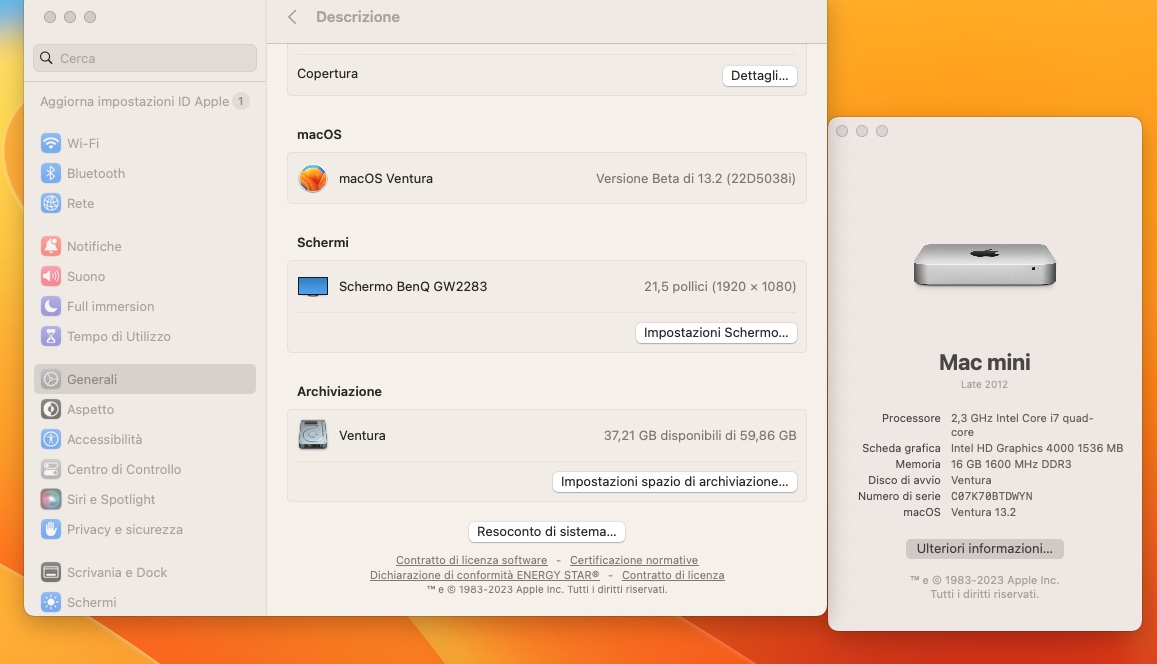Image resolution: width=1157 pixels, height=664 pixels.
Task: Open Centro di Controllo icon
Action: [51, 469]
